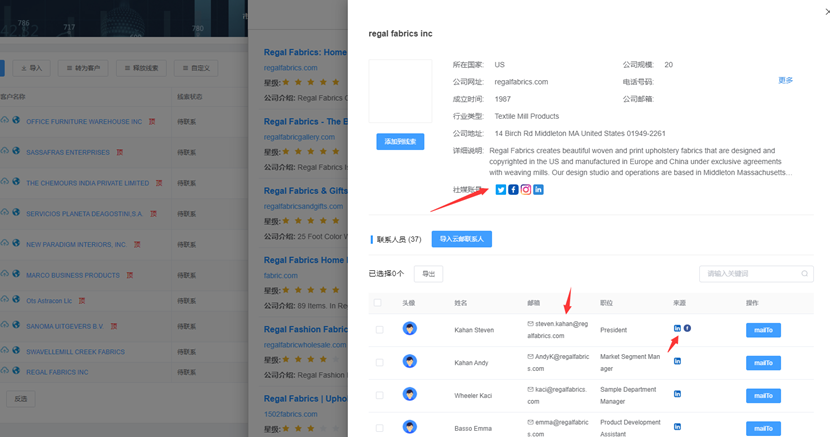
Task: Click search magnifier icon in keyword box
Action: coord(804,274)
